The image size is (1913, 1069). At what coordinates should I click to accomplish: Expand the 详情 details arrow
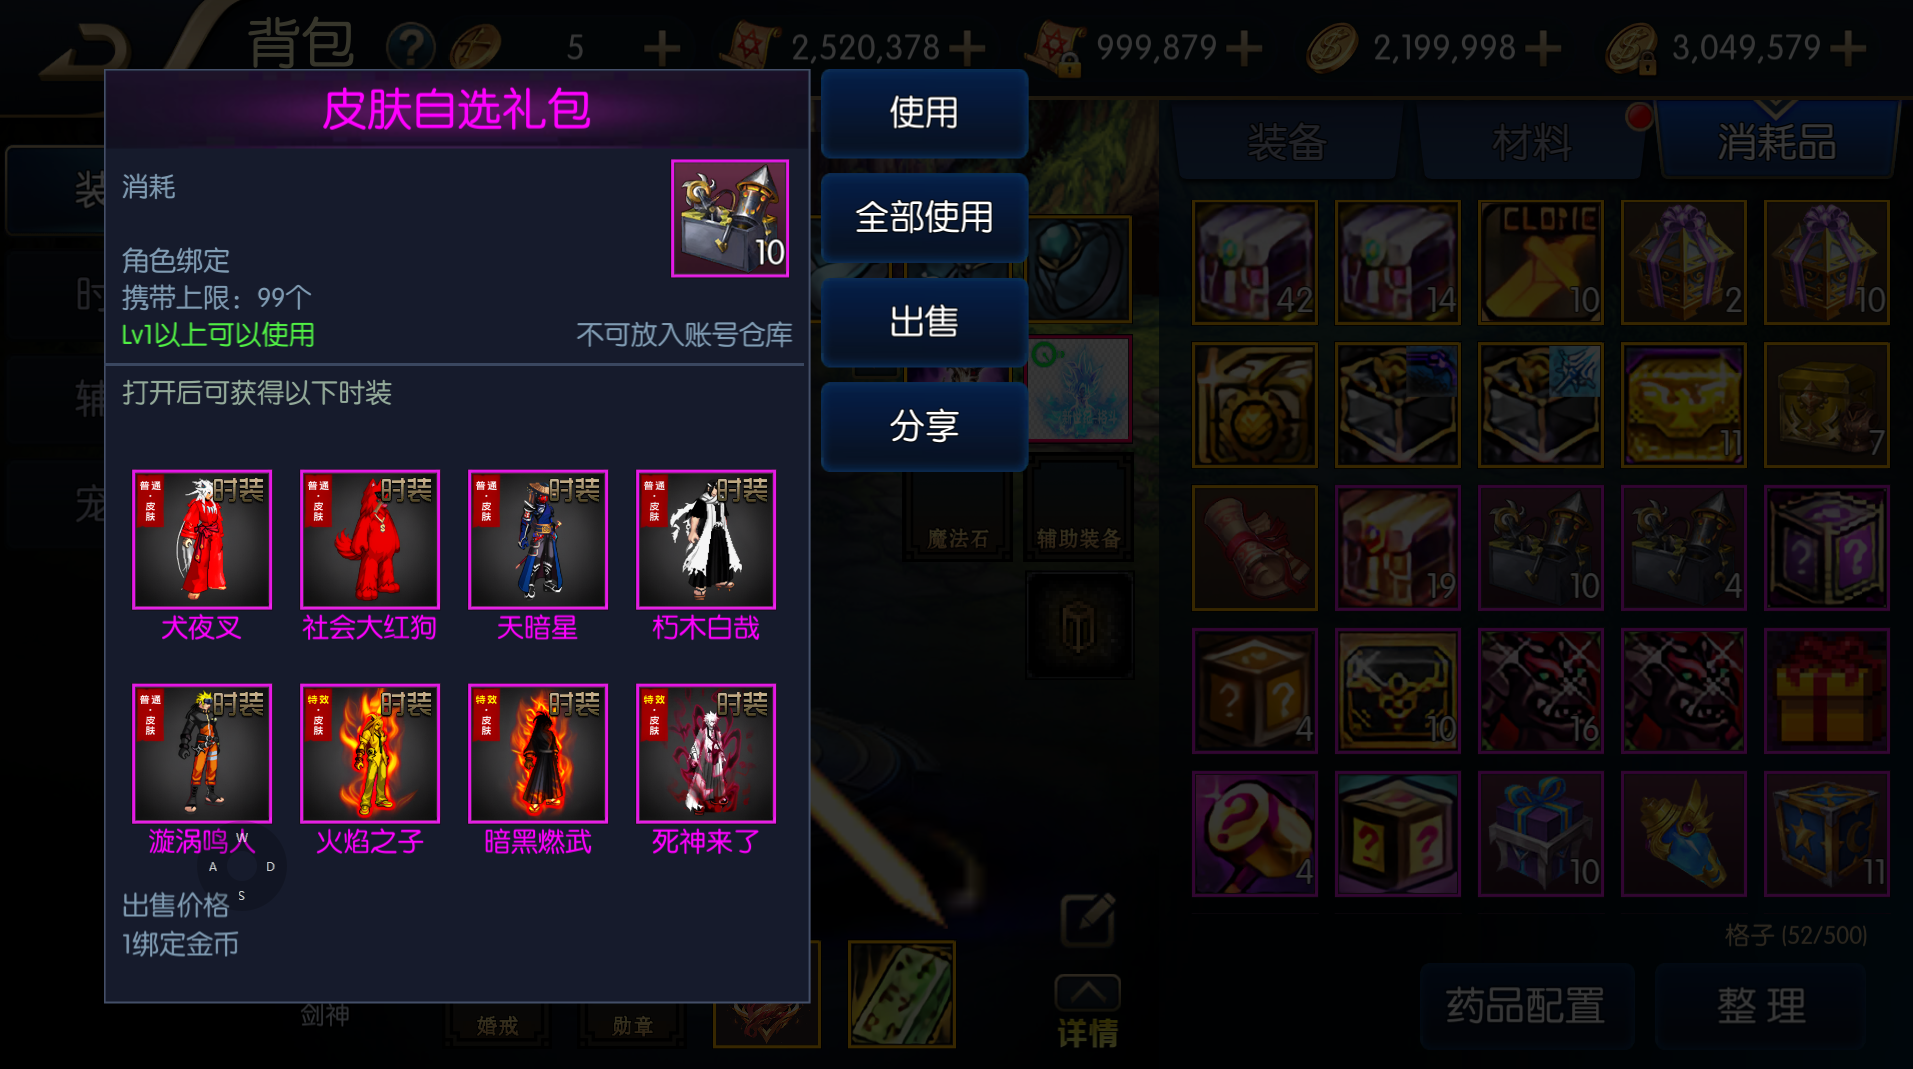tap(1087, 993)
